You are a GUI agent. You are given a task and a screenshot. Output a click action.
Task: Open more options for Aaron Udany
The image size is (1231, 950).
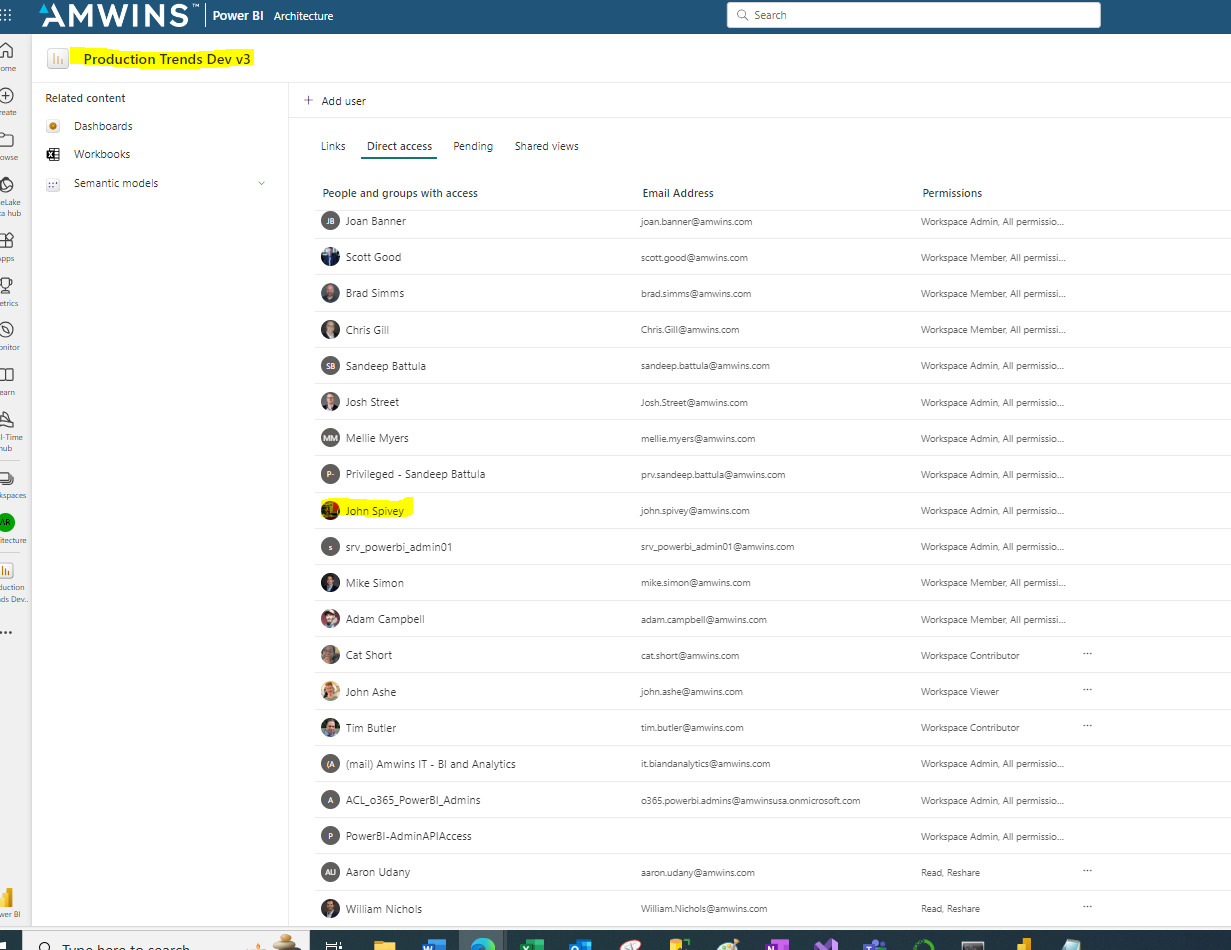[1087, 870]
